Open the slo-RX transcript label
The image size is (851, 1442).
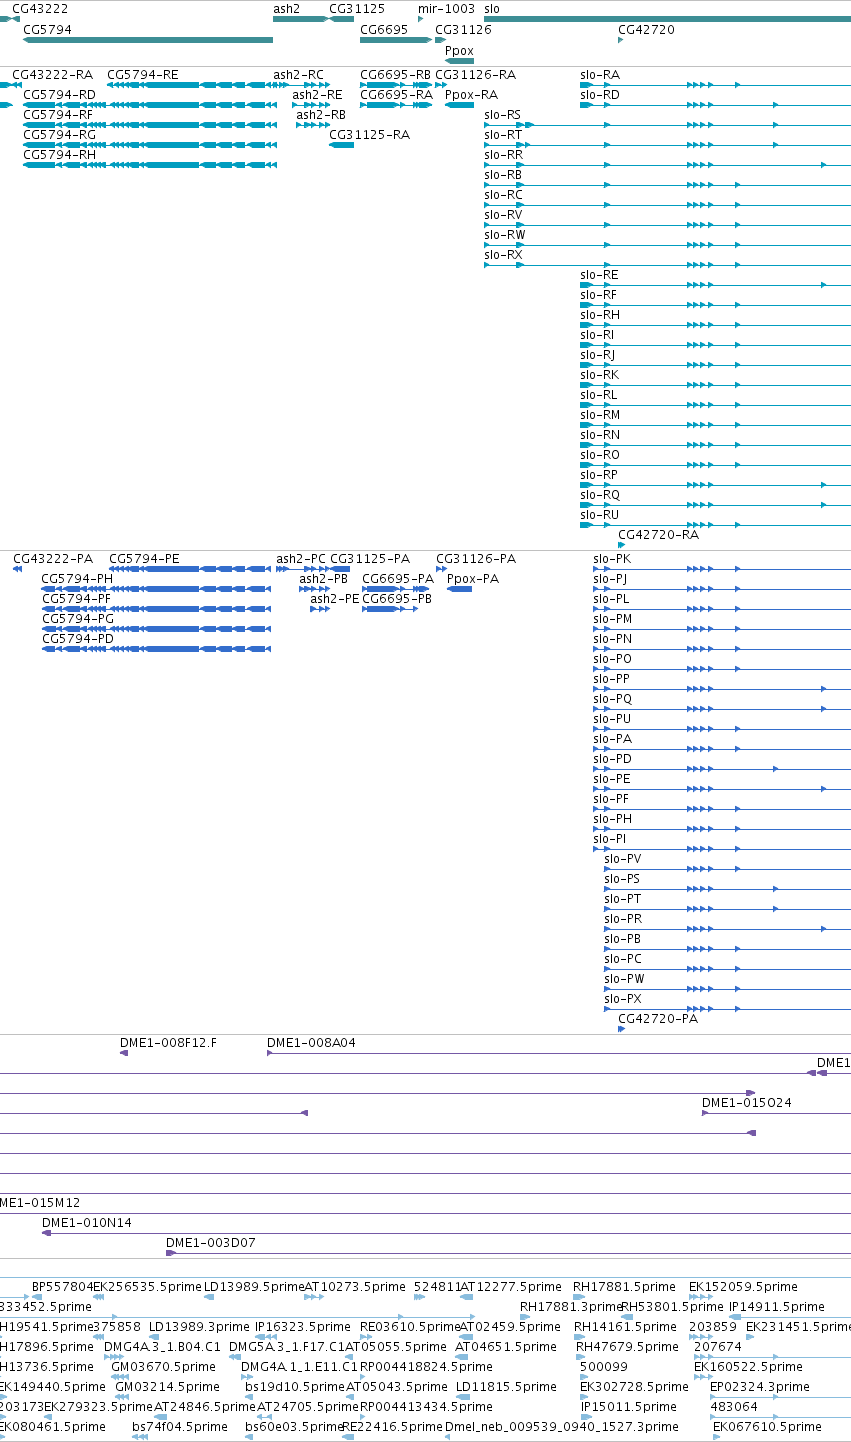tap(503, 255)
